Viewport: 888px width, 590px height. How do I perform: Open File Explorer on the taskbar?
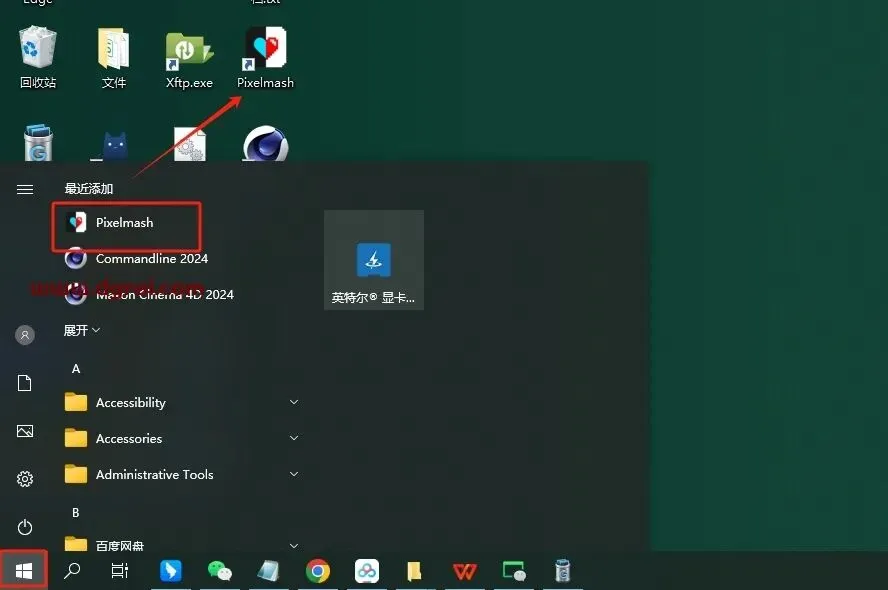[415, 571]
